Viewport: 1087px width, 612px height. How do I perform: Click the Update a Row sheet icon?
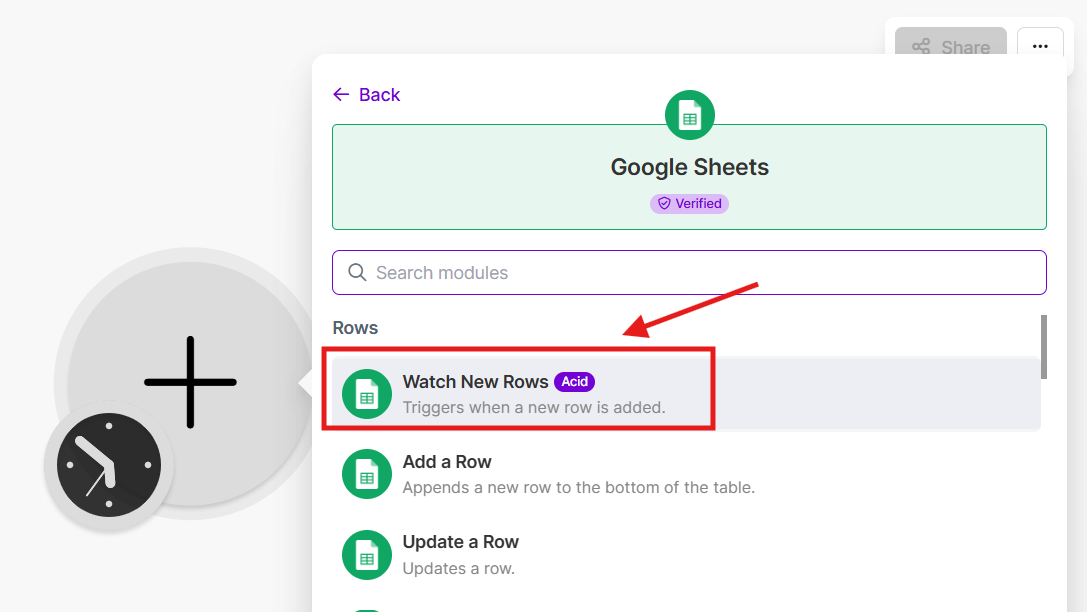pos(367,555)
